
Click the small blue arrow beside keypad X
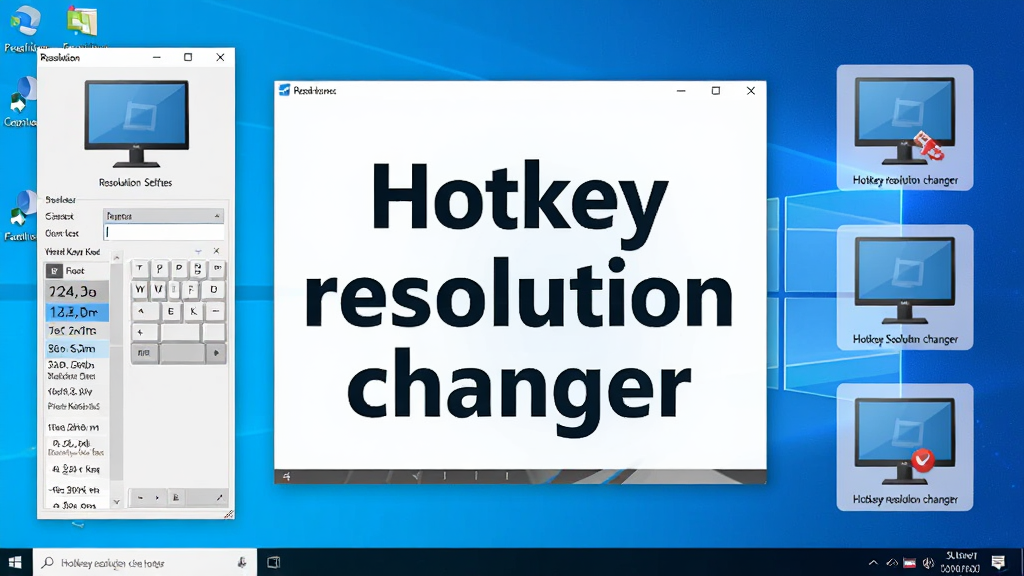pos(199,251)
